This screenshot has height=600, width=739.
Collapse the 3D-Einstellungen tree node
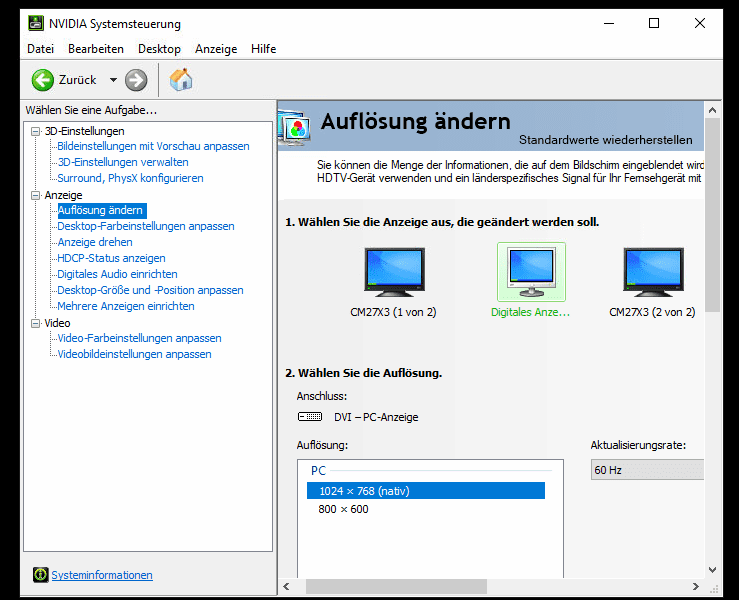pos(35,131)
